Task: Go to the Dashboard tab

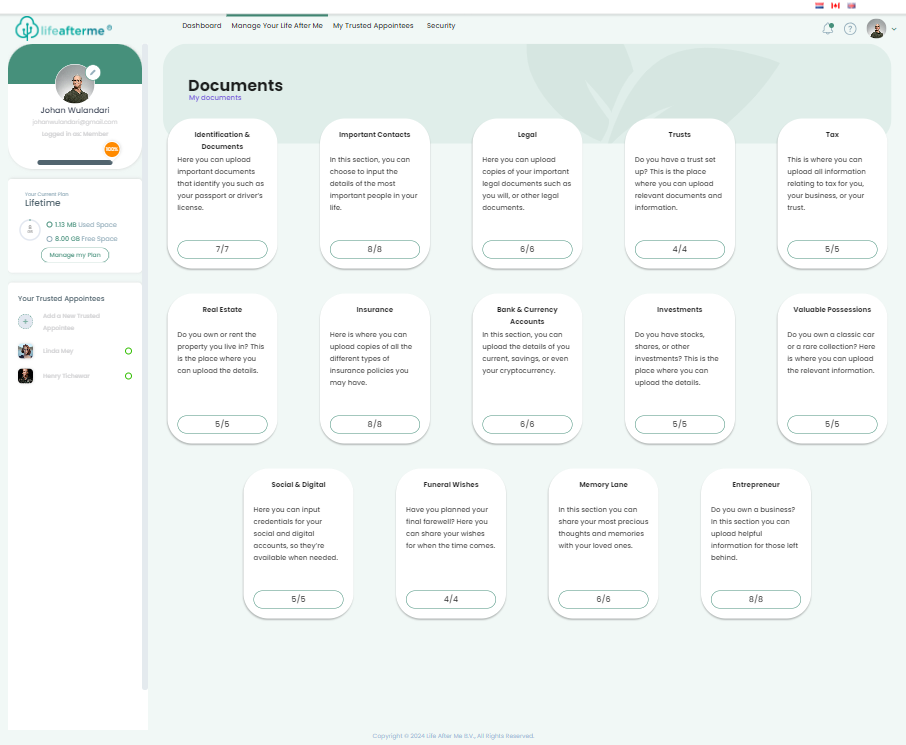Action: [x=201, y=26]
